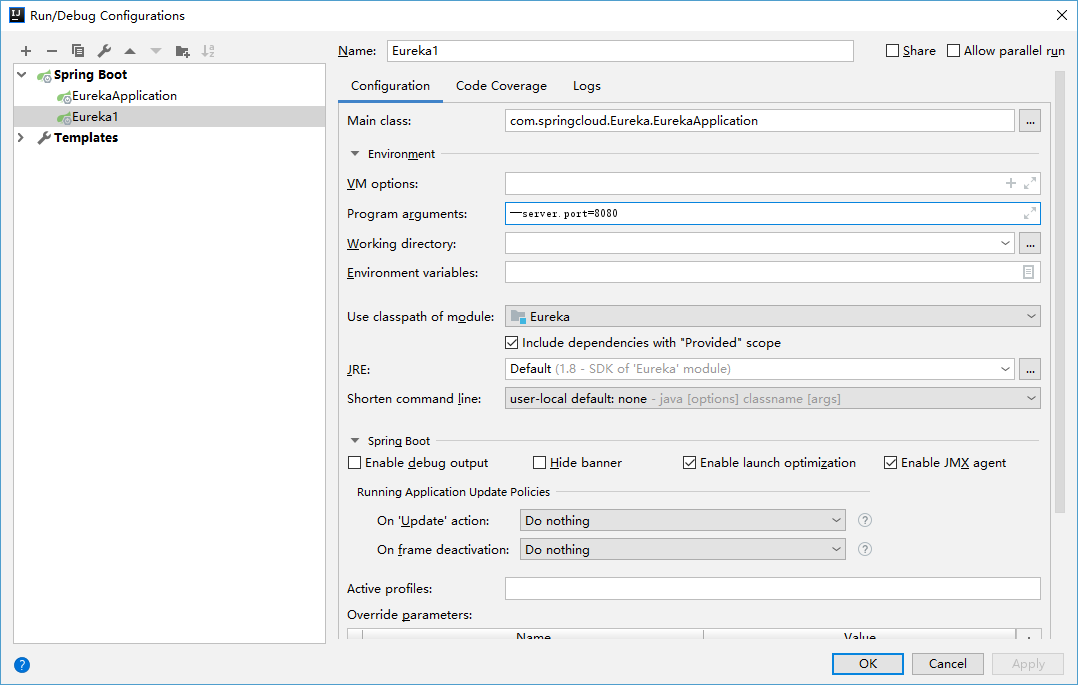The image size is (1078, 685).
Task: Expand the Templates tree node
Action: (x=22, y=138)
